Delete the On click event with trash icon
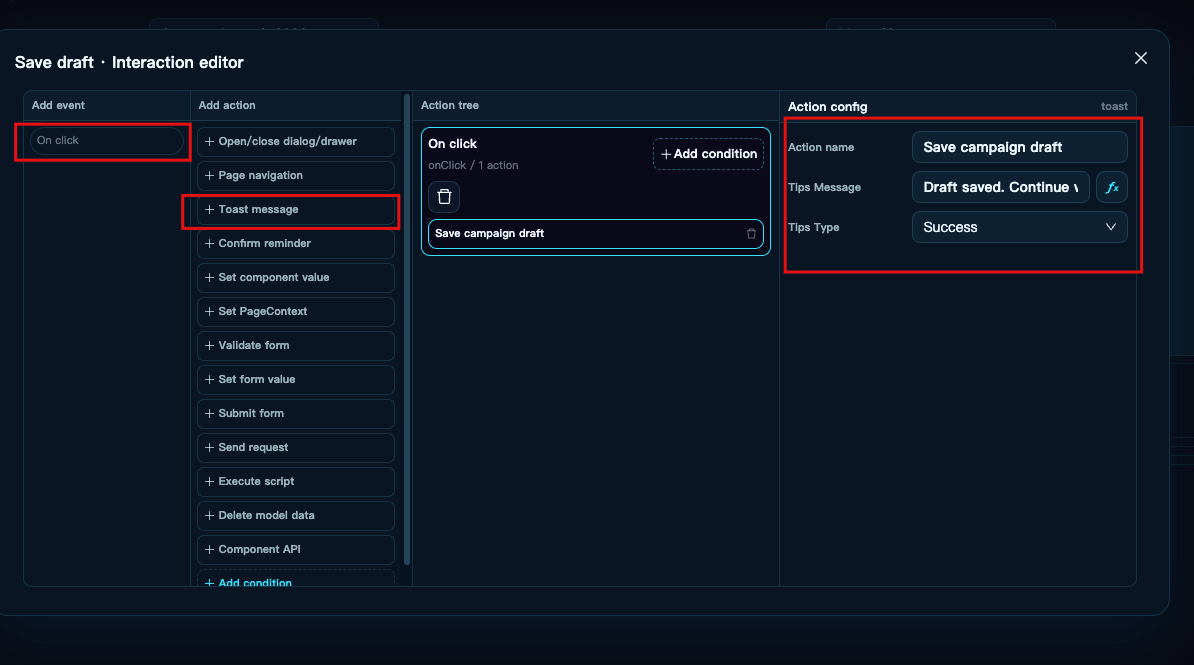 click(x=444, y=197)
